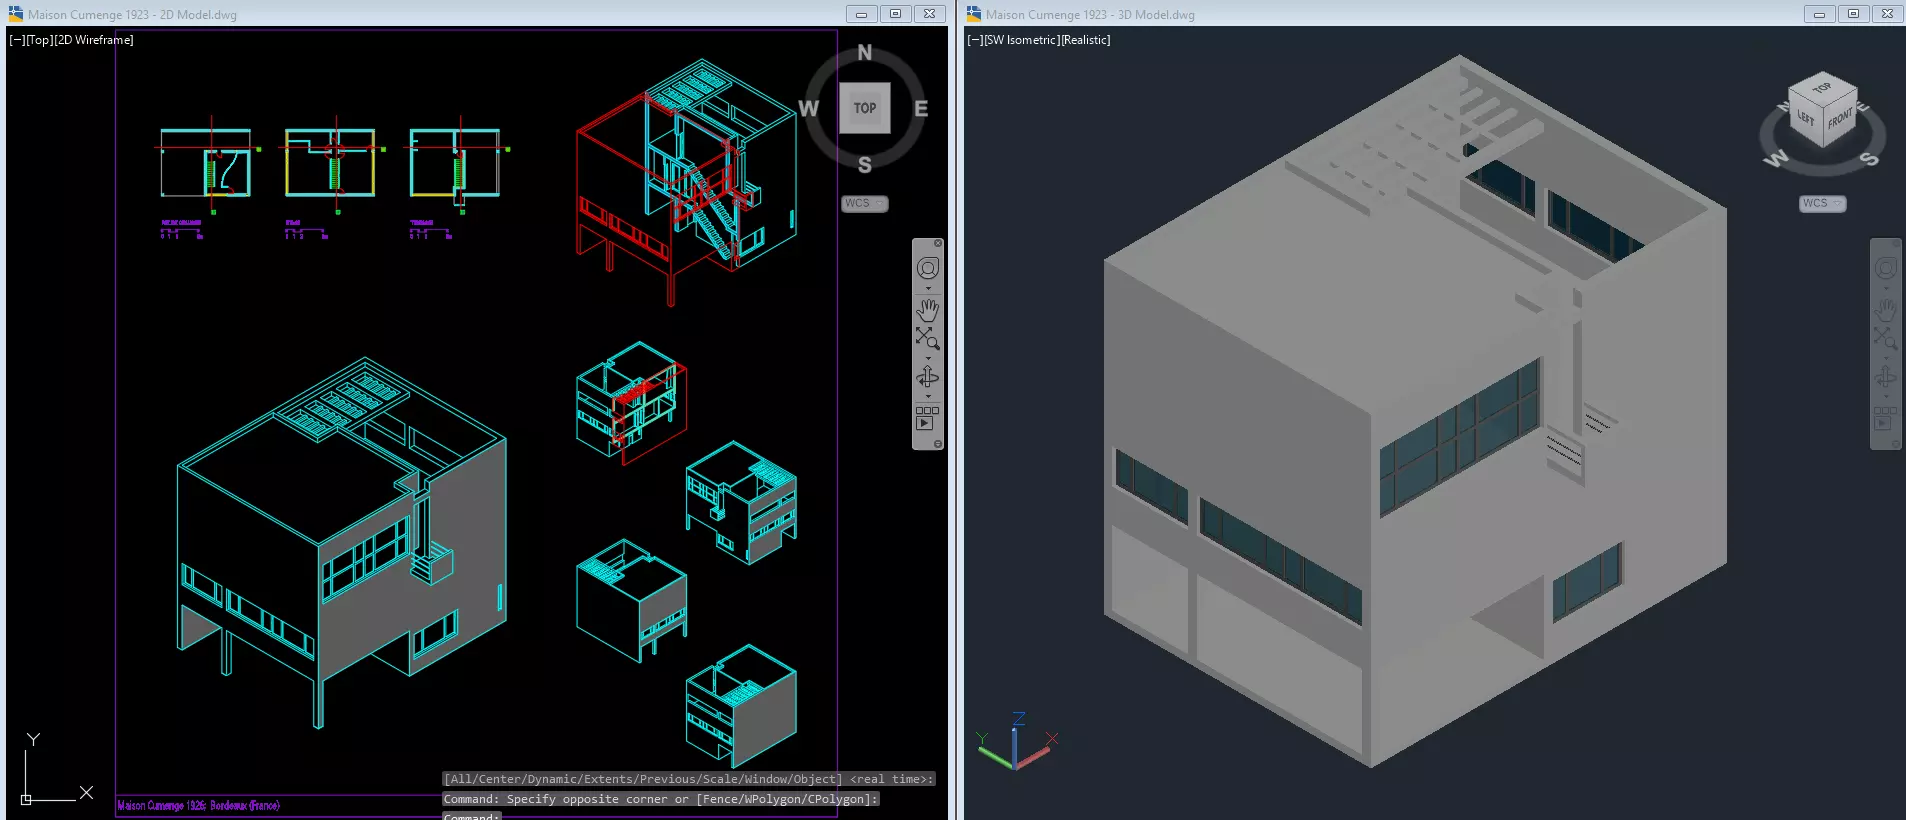Click the TOP face of 2D ViewCube
Image resolution: width=1906 pixels, height=820 pixels.
(x=865, y=108)
